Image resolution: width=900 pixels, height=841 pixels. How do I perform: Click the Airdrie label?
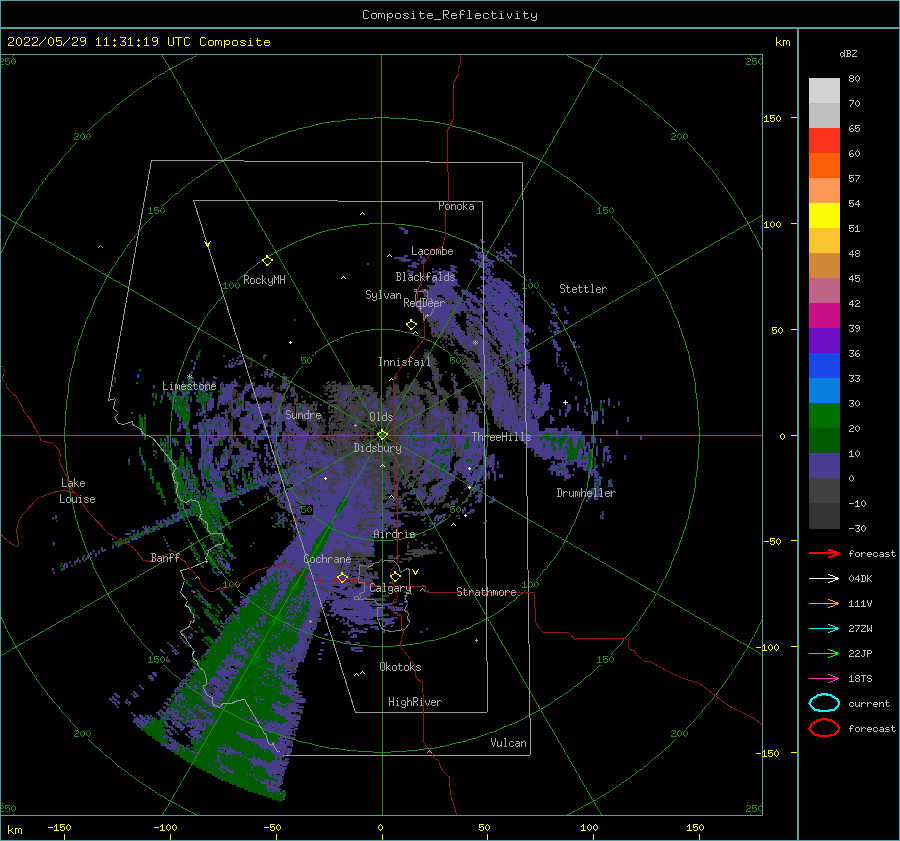(x=394, y=534)
